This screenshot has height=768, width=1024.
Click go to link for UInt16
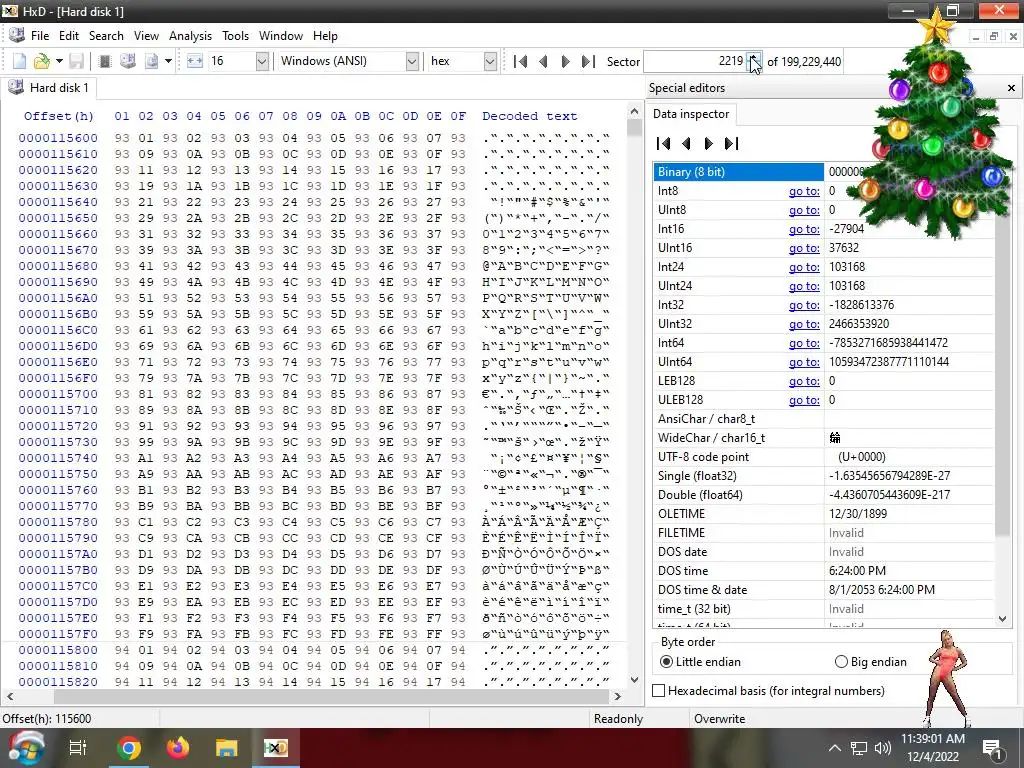coord(804,248)
